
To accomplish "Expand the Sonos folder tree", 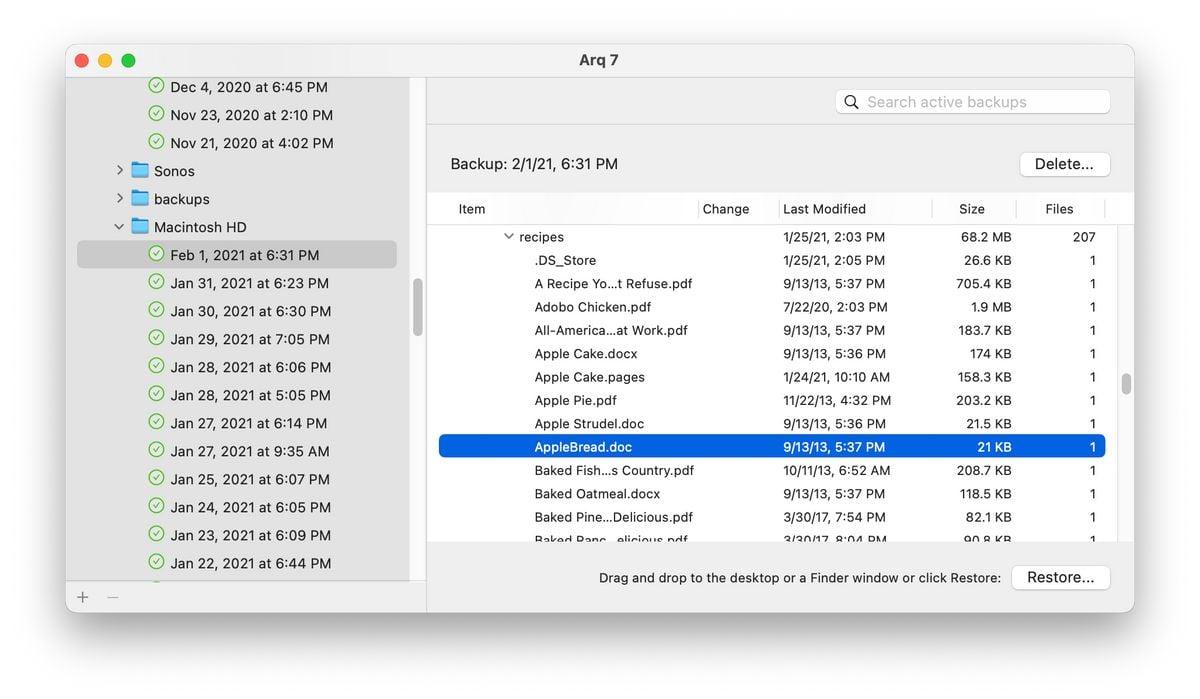I will pos(120,170).
